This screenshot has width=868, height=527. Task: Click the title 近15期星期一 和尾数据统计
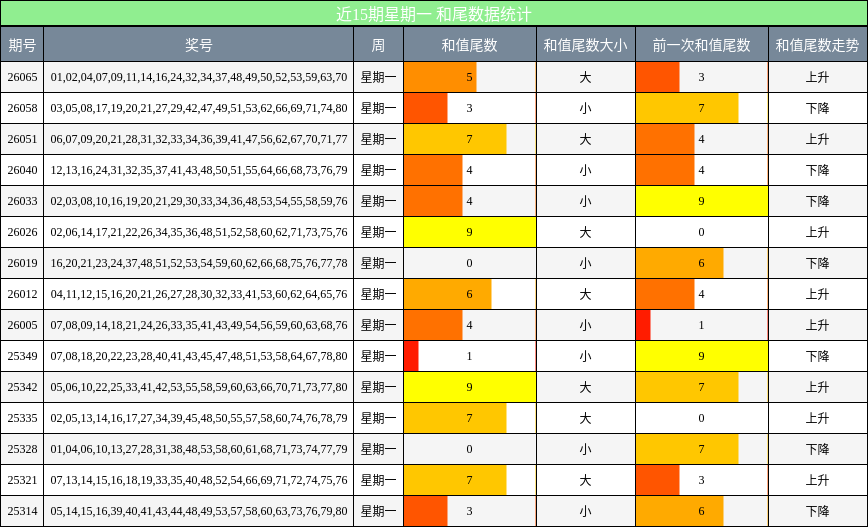[434, 14]
